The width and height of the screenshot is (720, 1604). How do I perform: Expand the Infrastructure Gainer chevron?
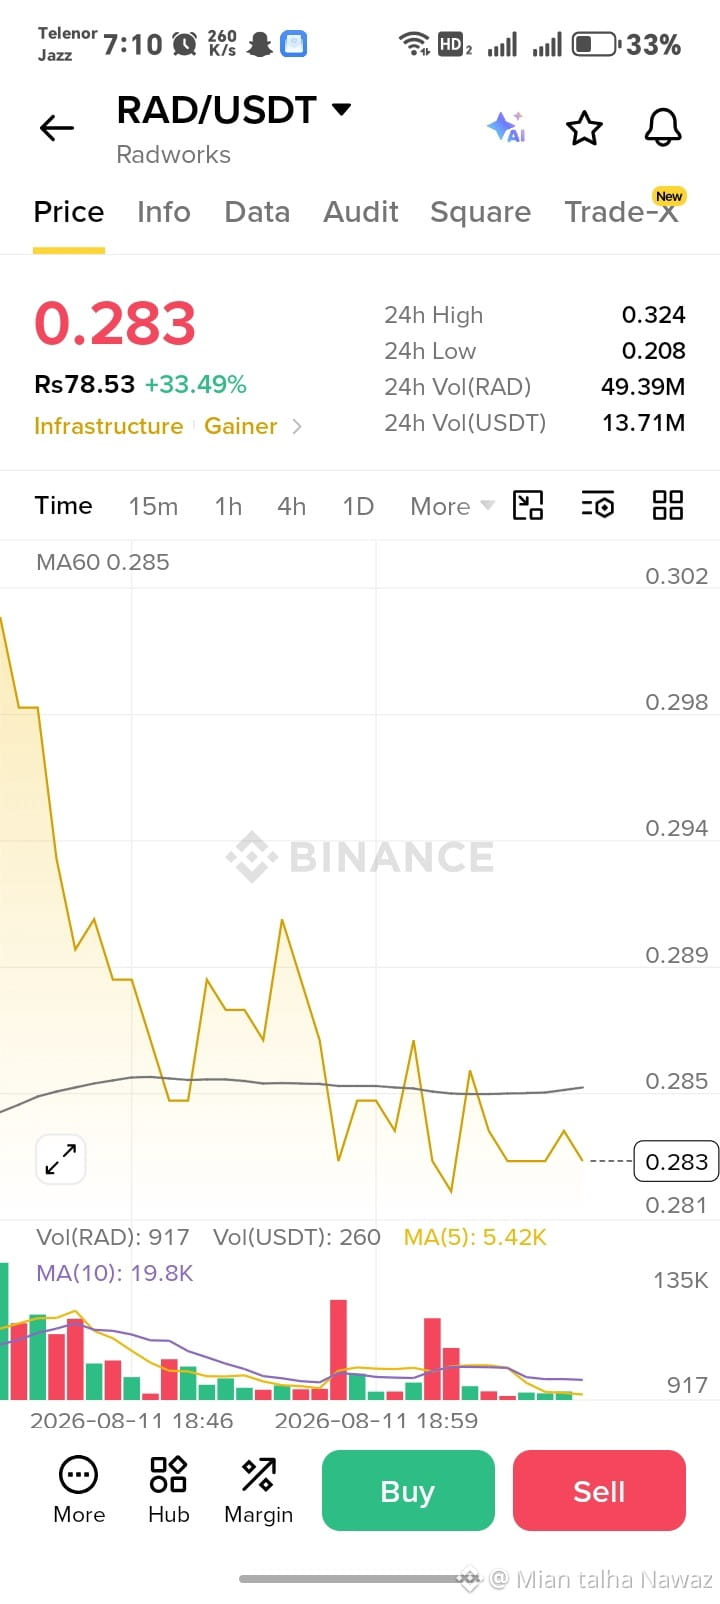coord(297,426)
